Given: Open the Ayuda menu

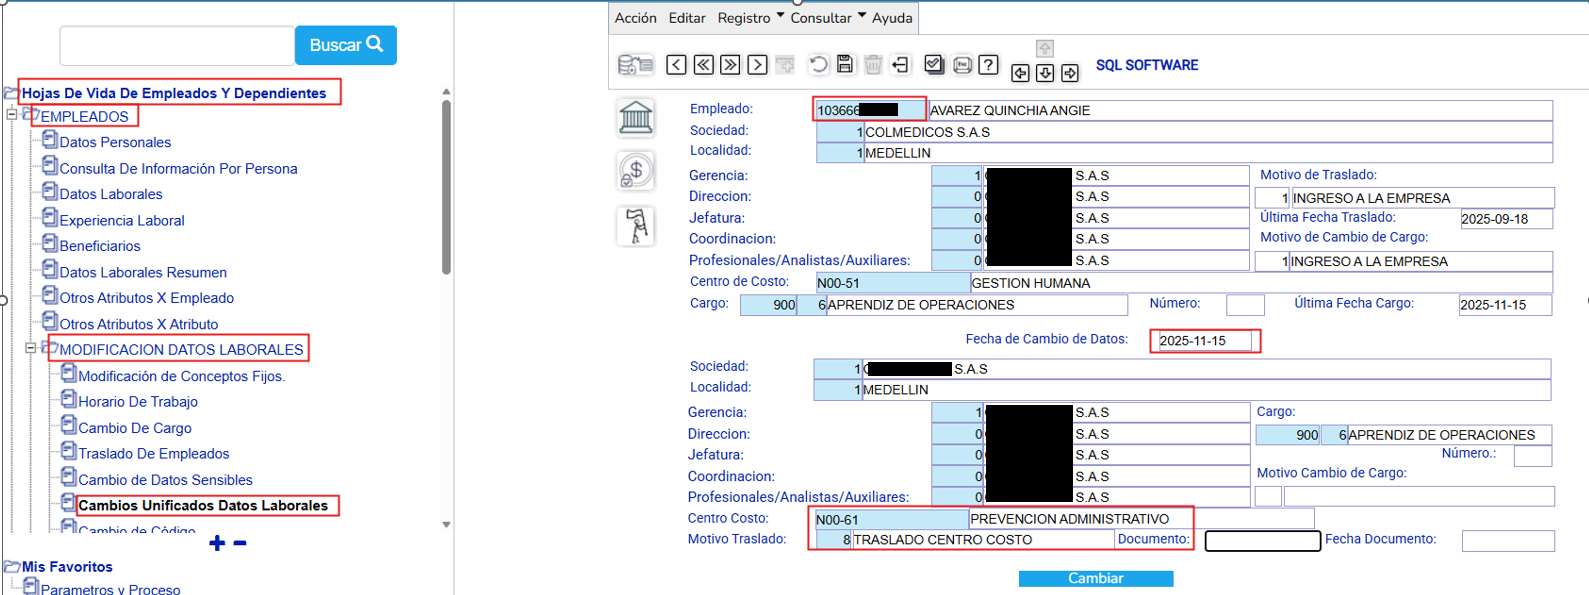Looking at the screenshot, I should point(891,18).
